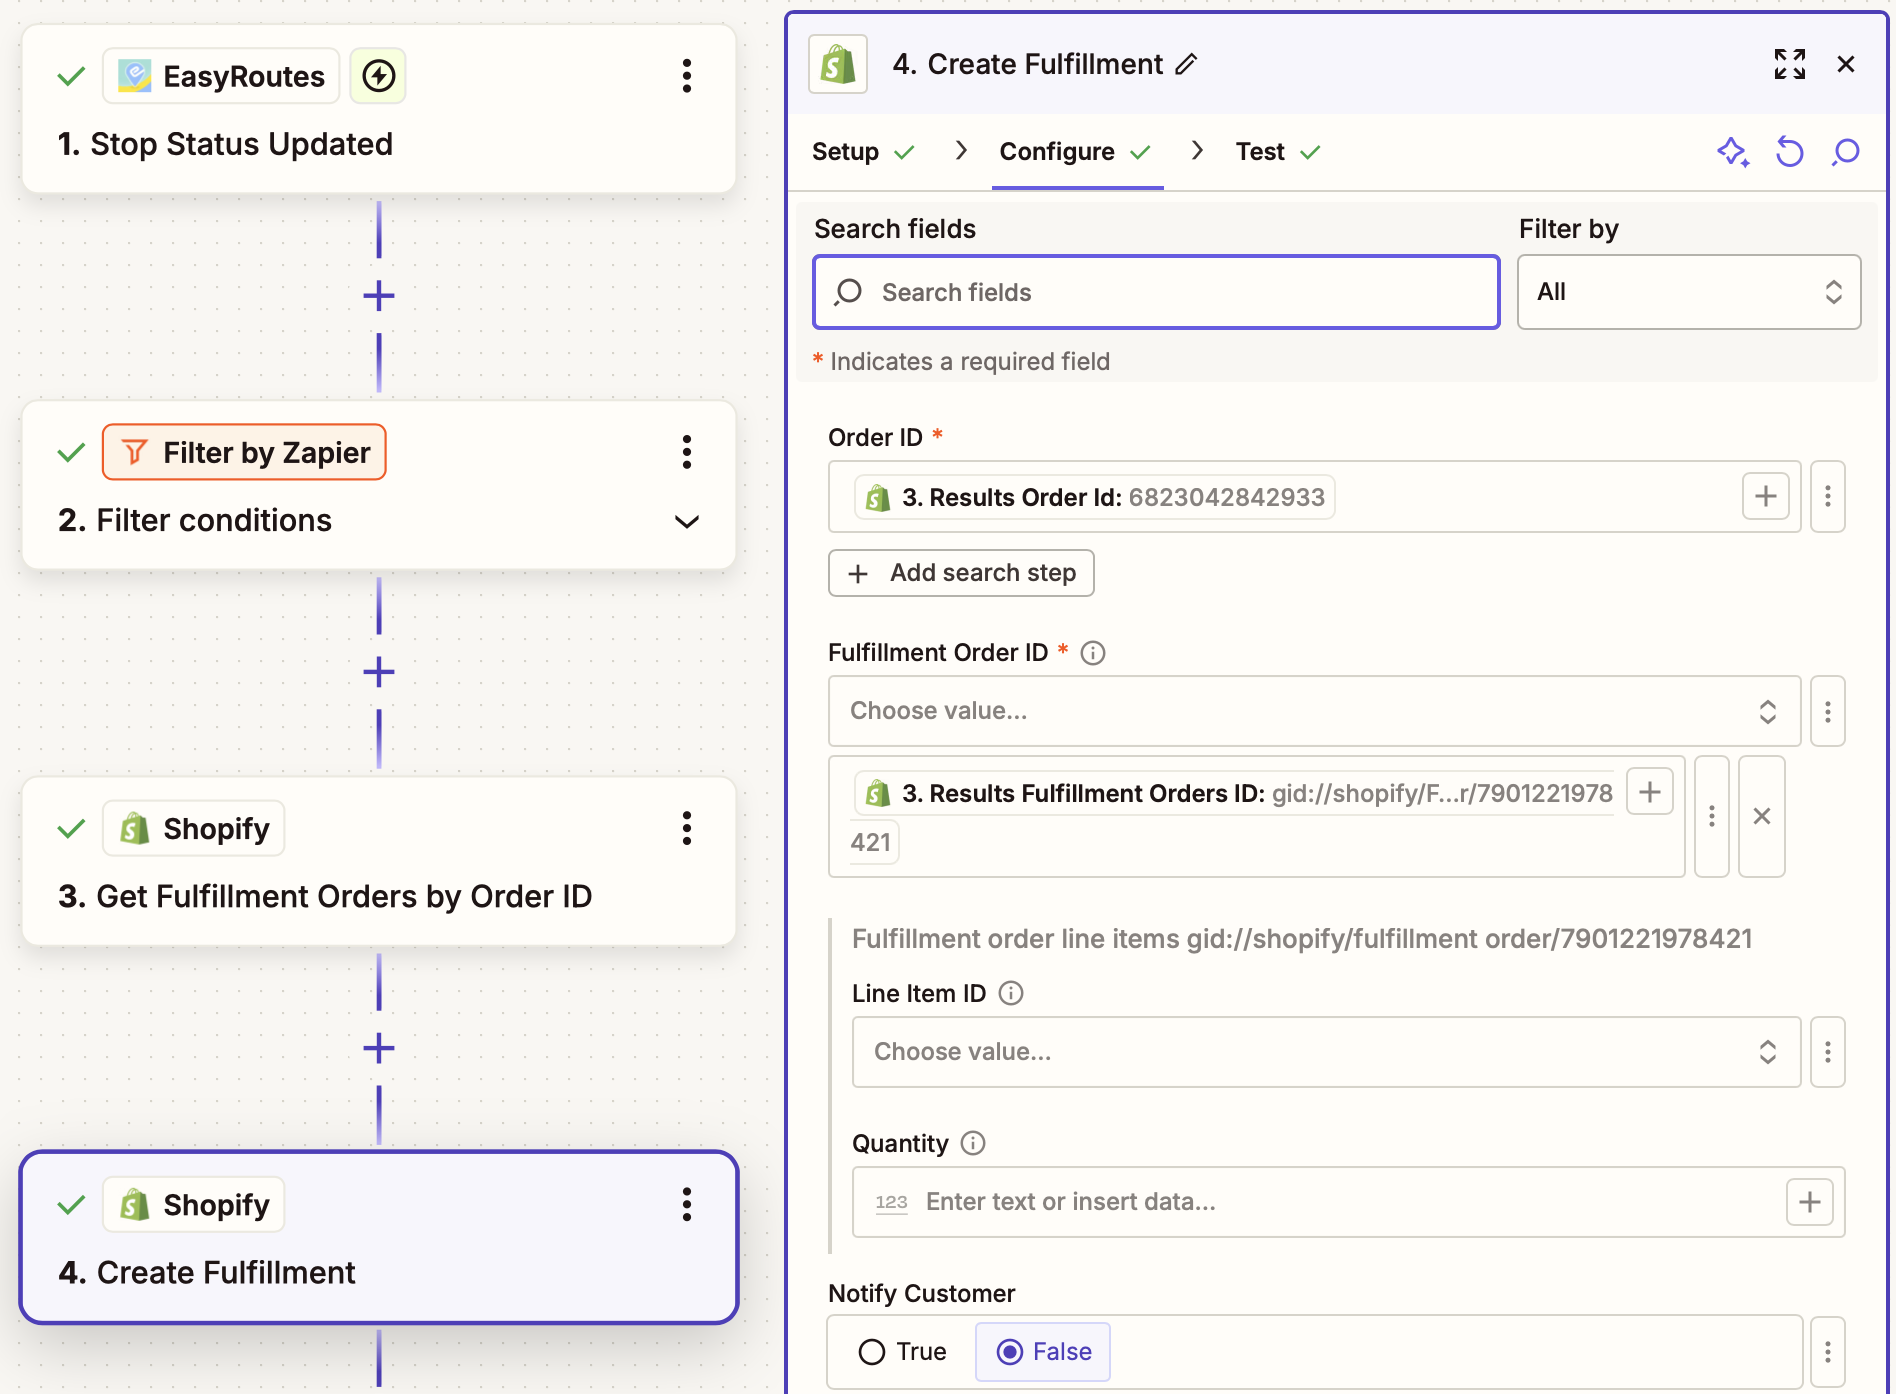
Task: Click the Add search step button
Action: click(961, 573)
